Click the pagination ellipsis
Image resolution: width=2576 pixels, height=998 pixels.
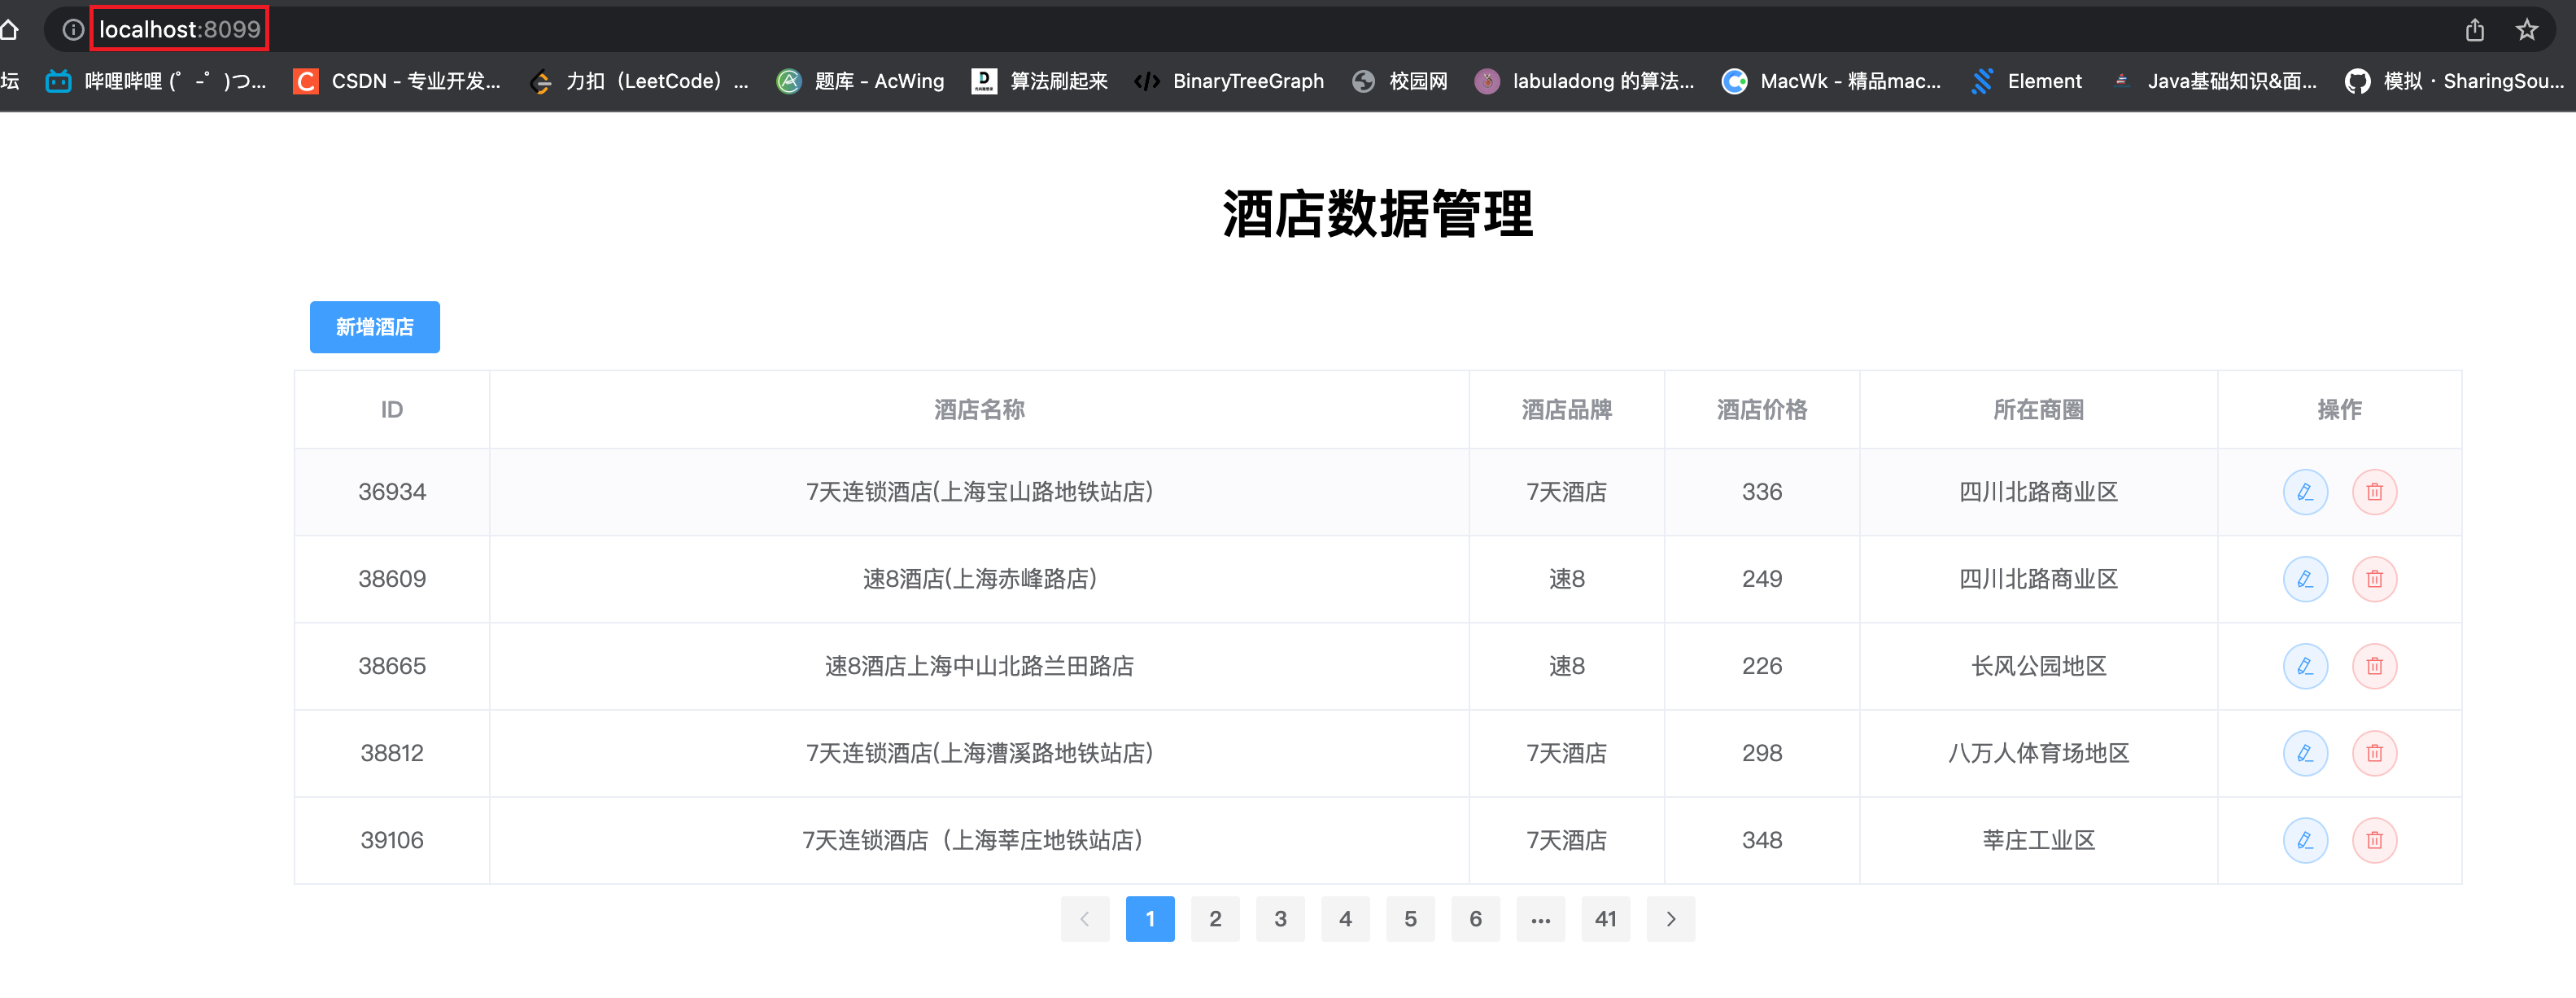[x=1541, y=919]
